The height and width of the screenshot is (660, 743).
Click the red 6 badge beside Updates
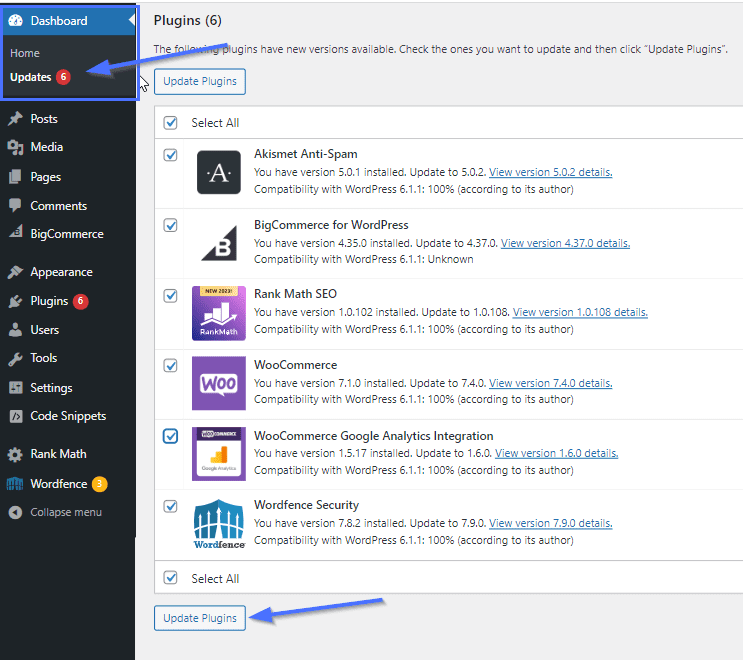point(63,77)
